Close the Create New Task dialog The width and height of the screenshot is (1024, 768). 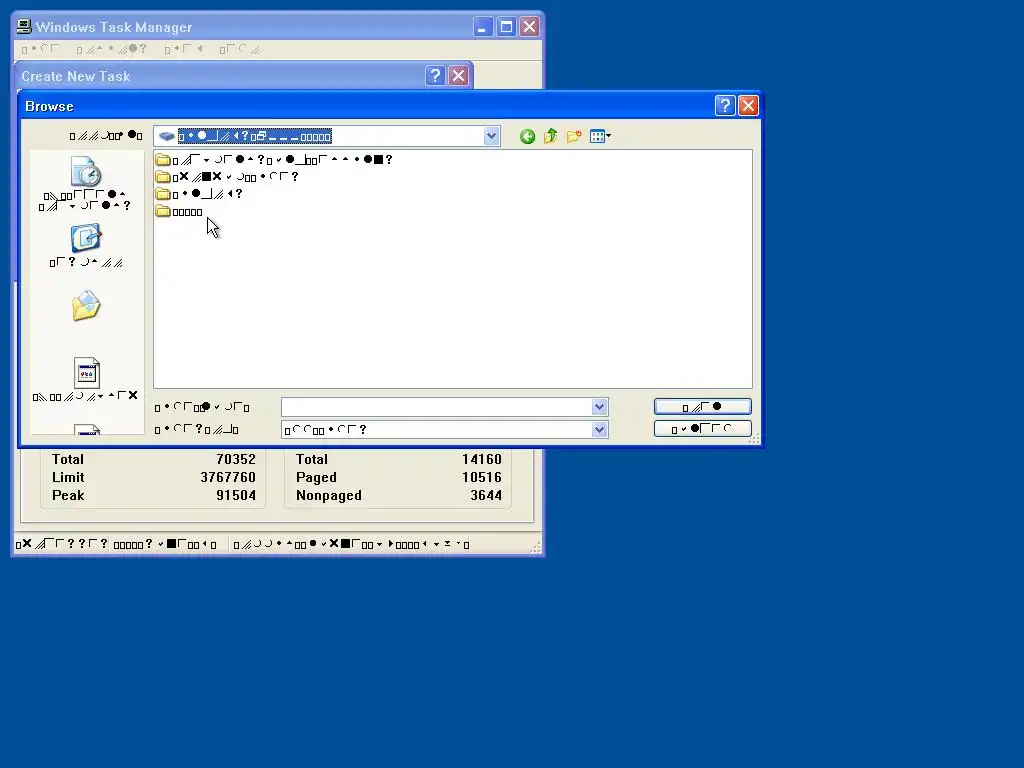click(458, 76)
